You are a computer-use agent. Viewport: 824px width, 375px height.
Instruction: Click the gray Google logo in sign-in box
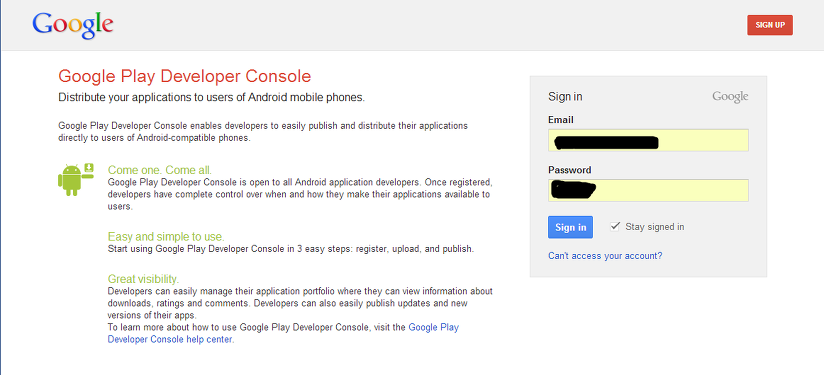(x=730, y=97)
